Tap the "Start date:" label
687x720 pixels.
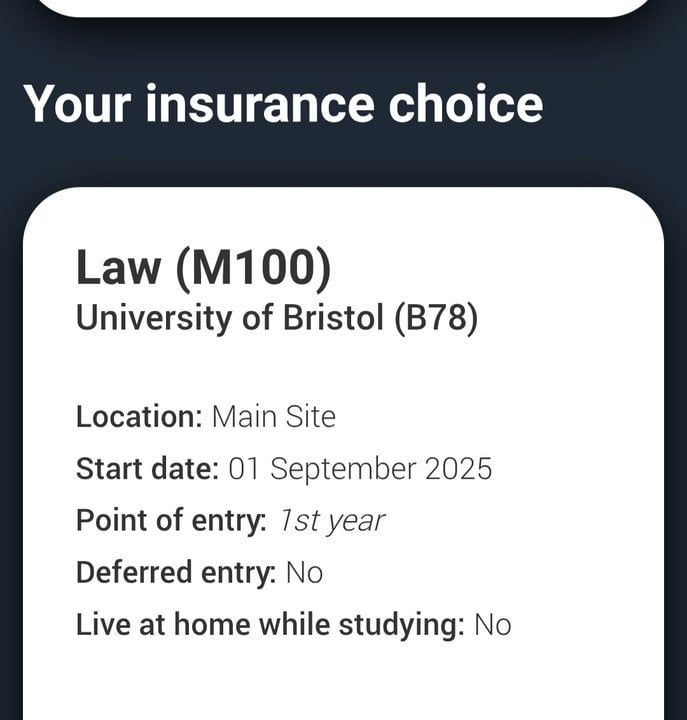click(x=148, y=468)
